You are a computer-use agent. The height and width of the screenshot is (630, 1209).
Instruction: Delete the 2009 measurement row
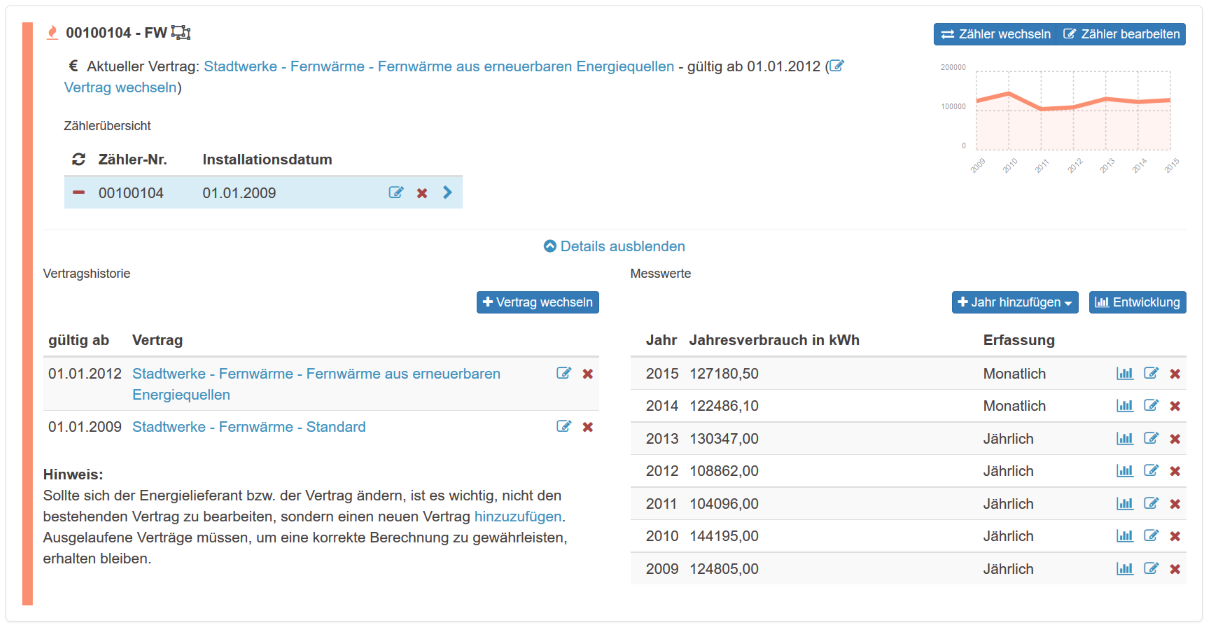coord(1175,569)
